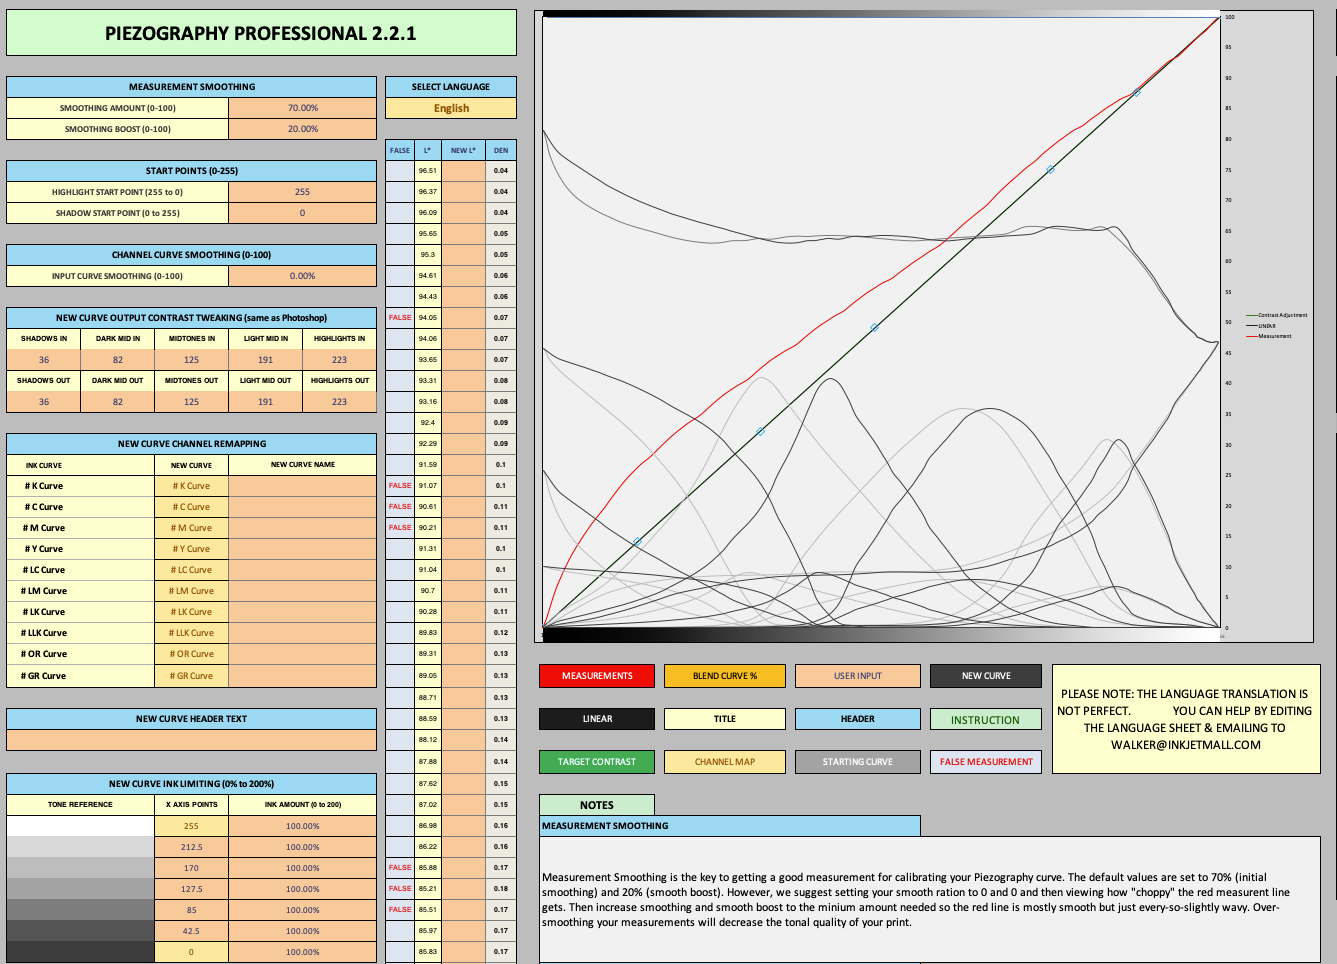Click white tone reference swatch beside 255
The height and width of the screenshot is (964, 1337).
(x=81, y=826)
